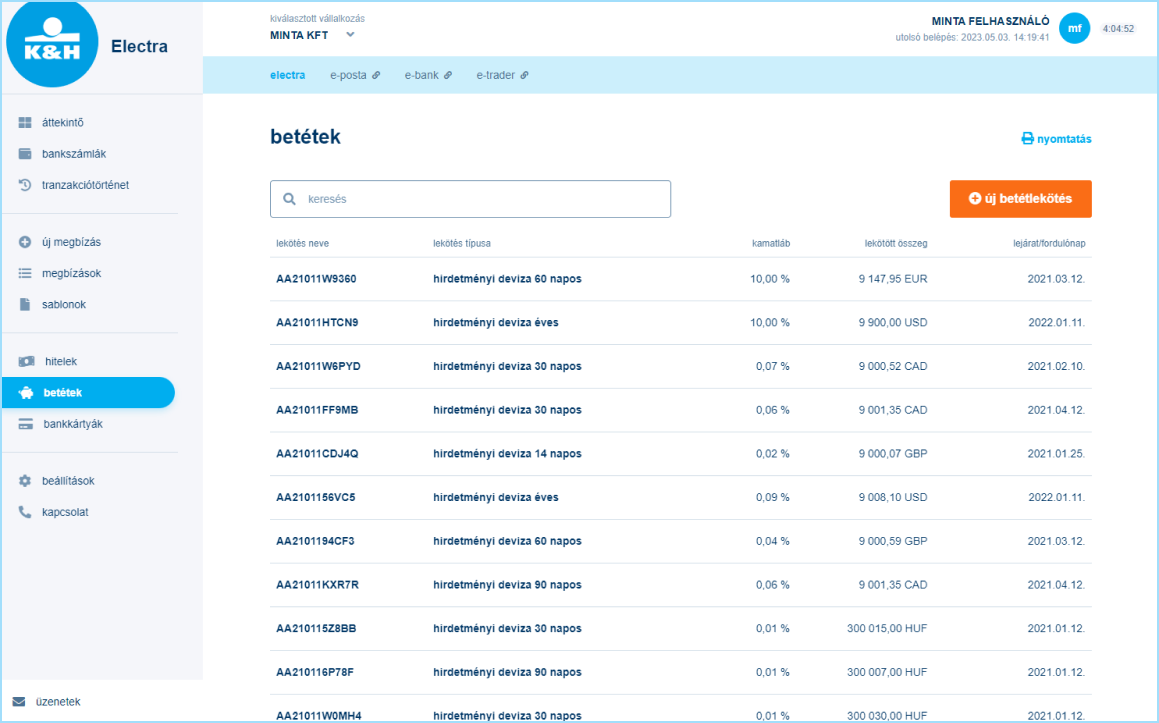
Task: Open tranzakciótörténet history icon
Action: 25,185
